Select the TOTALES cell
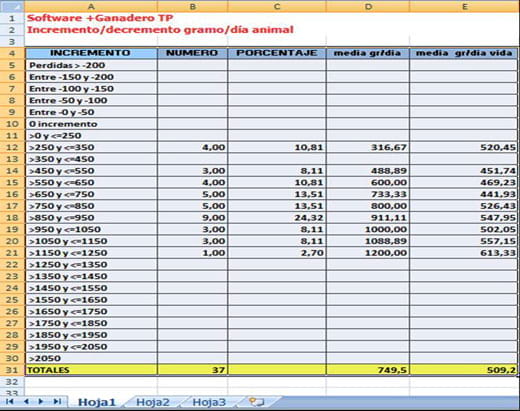 [x=91, y=370]
